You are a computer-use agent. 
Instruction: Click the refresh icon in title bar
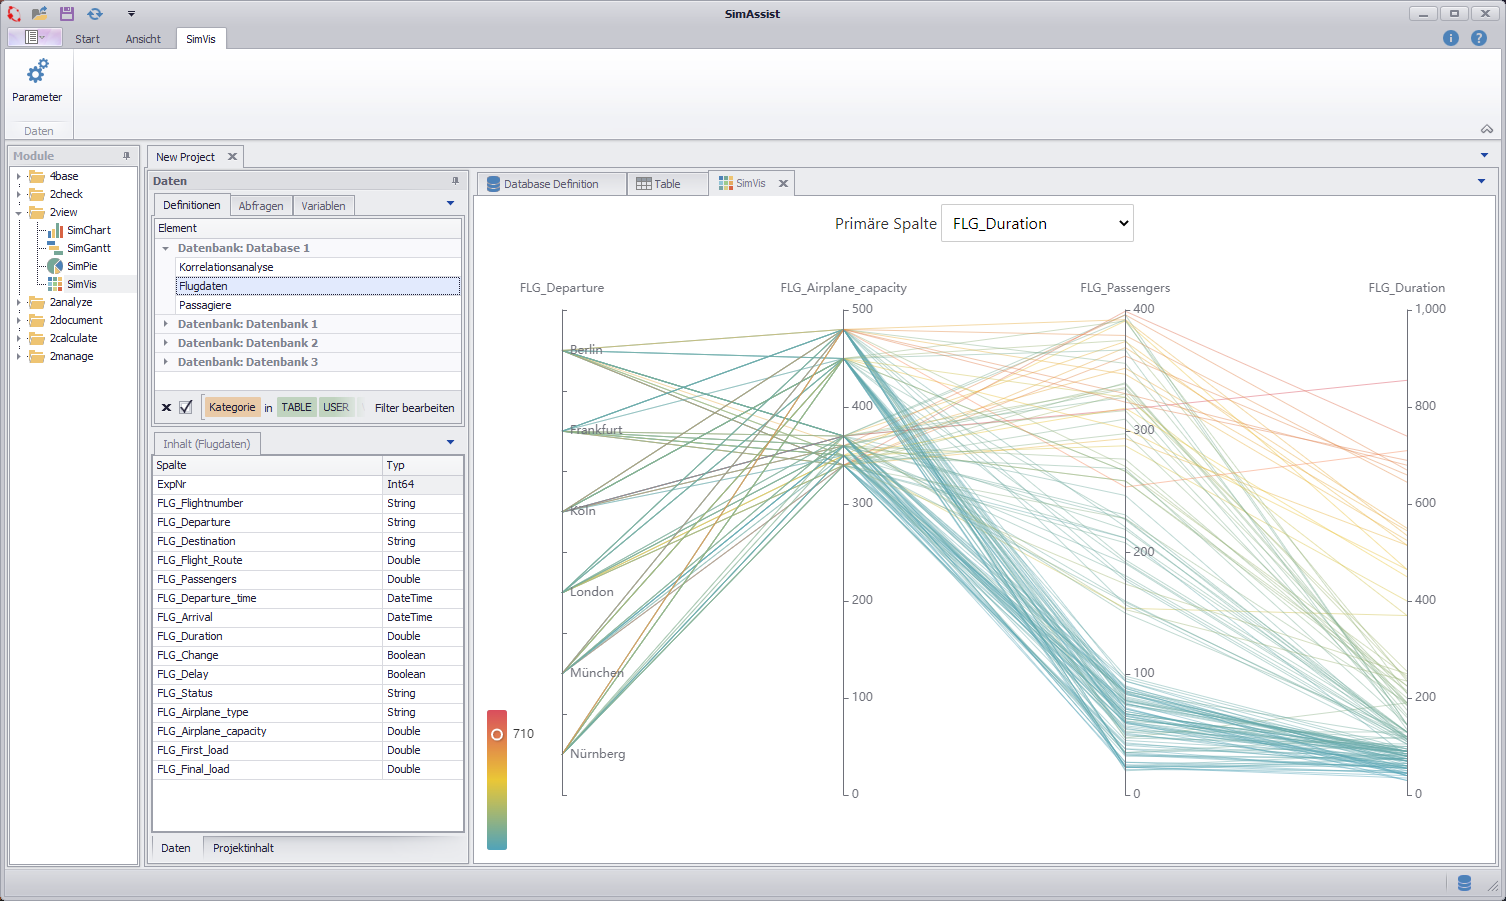[x=95, y=13]
